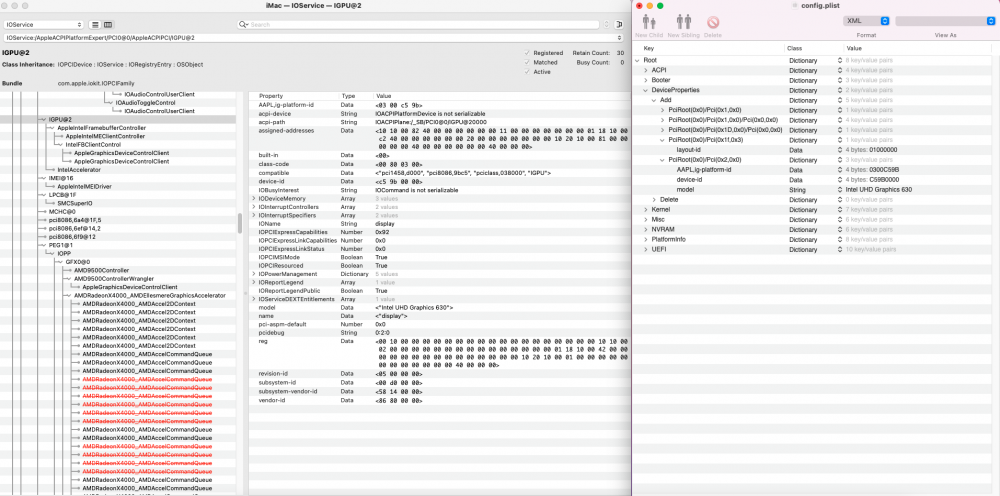Collapse the DeviceProperties dictionary

pyautogui.click(x=646, y=91)
